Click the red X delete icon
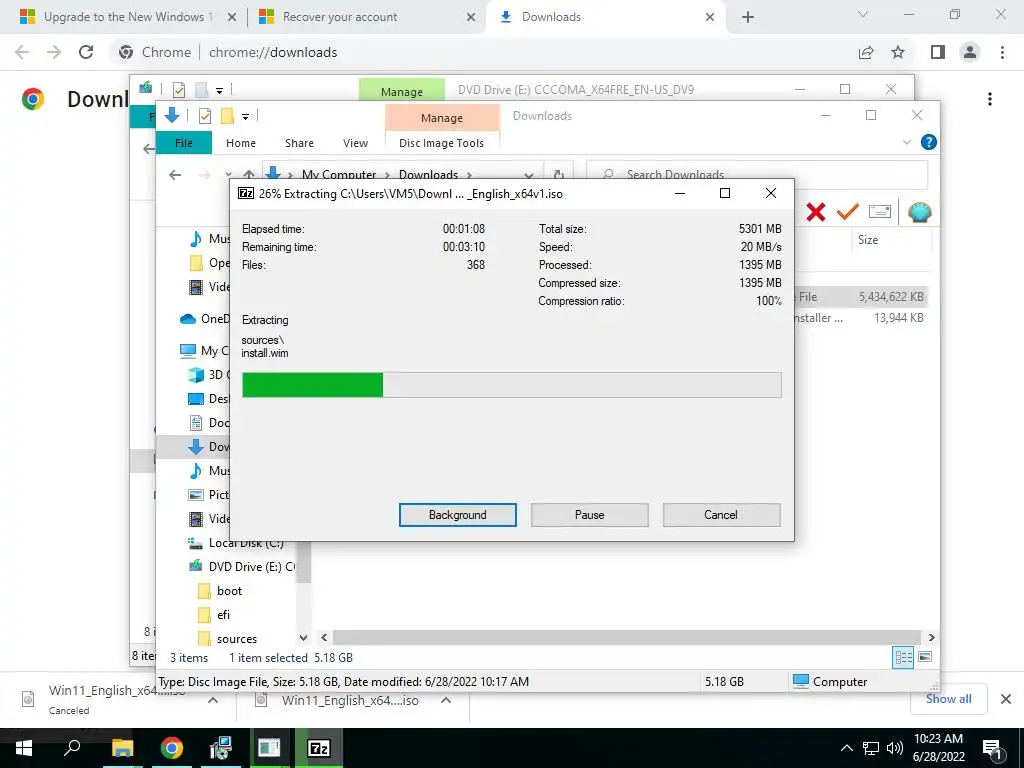This screenshot has width=1024, height=768. [x=815, y=212]
